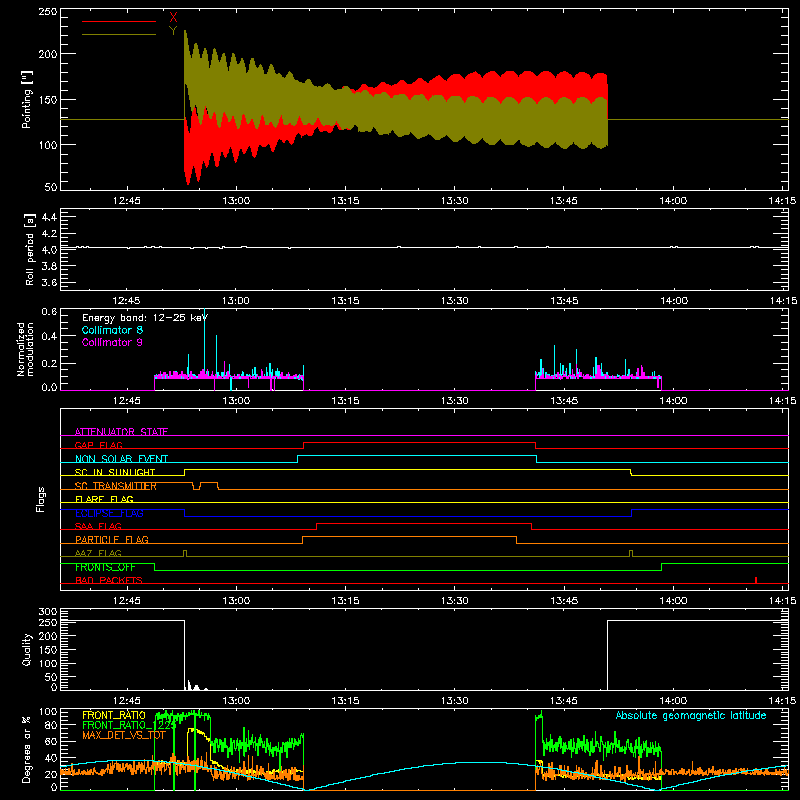The height and width of the screenshot is (800, 800).
Task: Click the Flags axis title
Action: coord(40,499)
